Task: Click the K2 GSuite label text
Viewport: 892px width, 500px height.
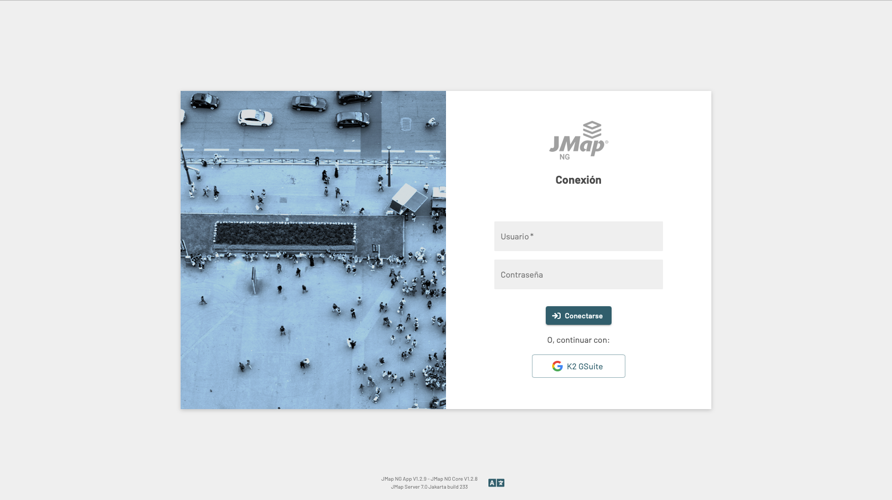Action: [x=585, y=366]
